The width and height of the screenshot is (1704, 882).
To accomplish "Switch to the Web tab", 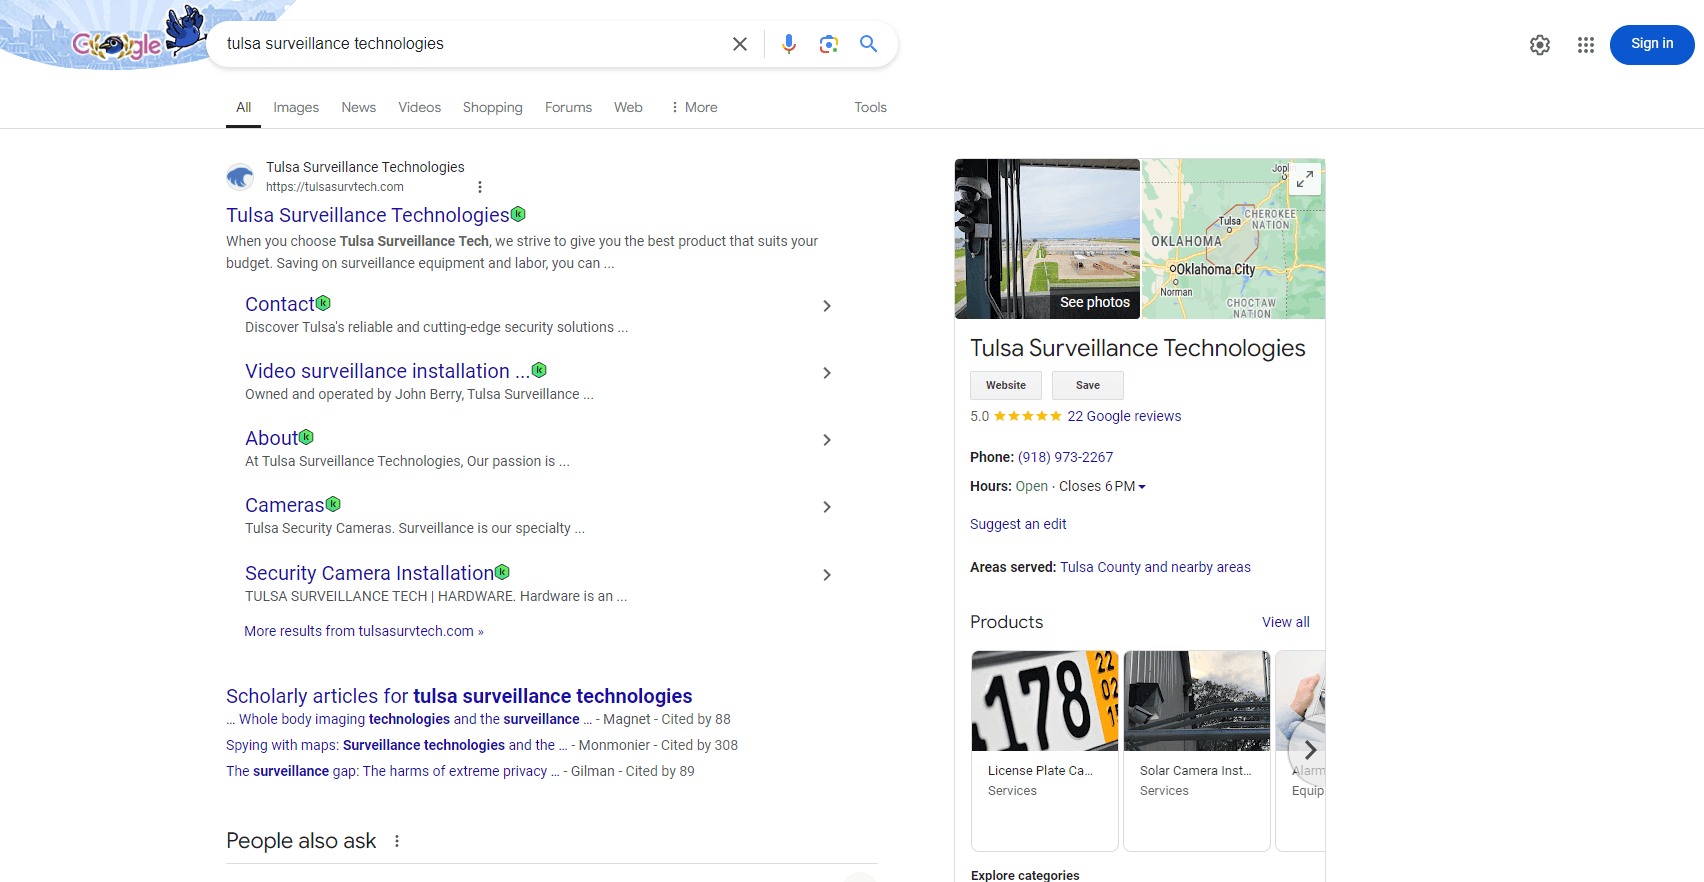I will 628,107.
